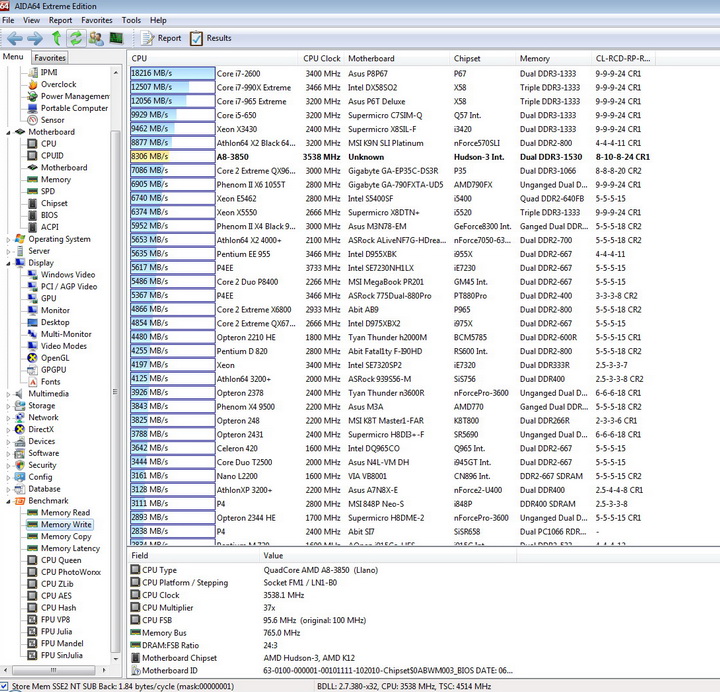Click the Back arrow toolbar icon

point(15,38)
